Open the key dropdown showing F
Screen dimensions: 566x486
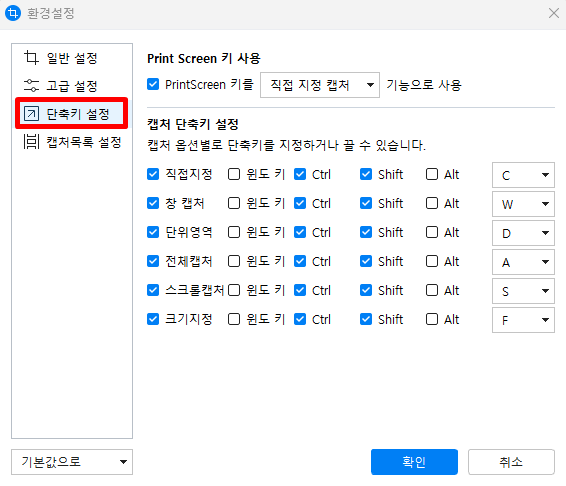(x=523, y=320)
